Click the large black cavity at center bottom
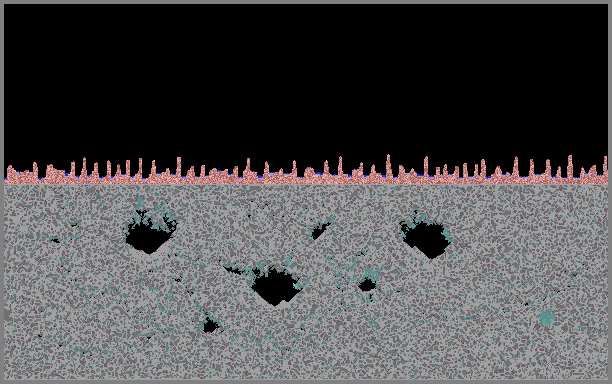Screen dimensions: 612x384 [275, 286]
